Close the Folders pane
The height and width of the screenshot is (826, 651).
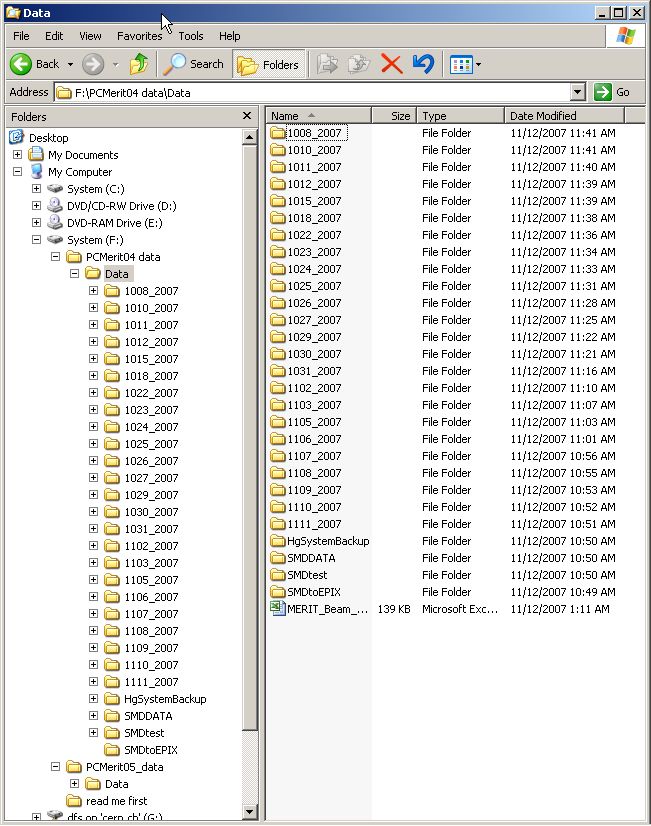246,116
